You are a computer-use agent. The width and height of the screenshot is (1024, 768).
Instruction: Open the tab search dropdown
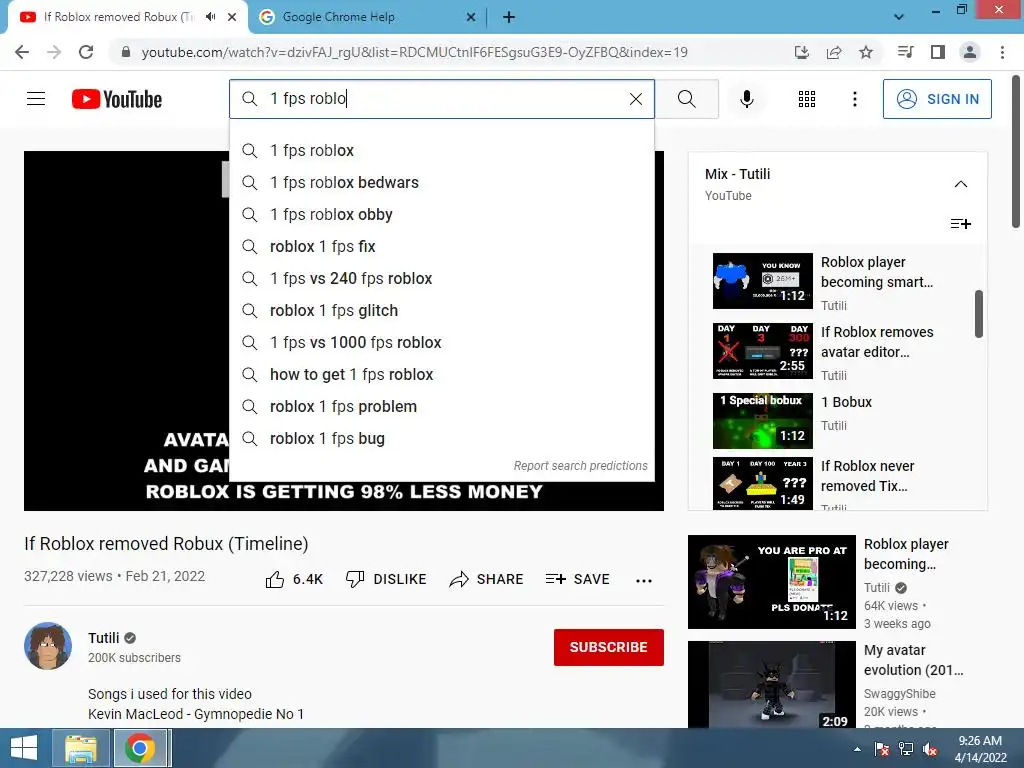click(899, 17)
